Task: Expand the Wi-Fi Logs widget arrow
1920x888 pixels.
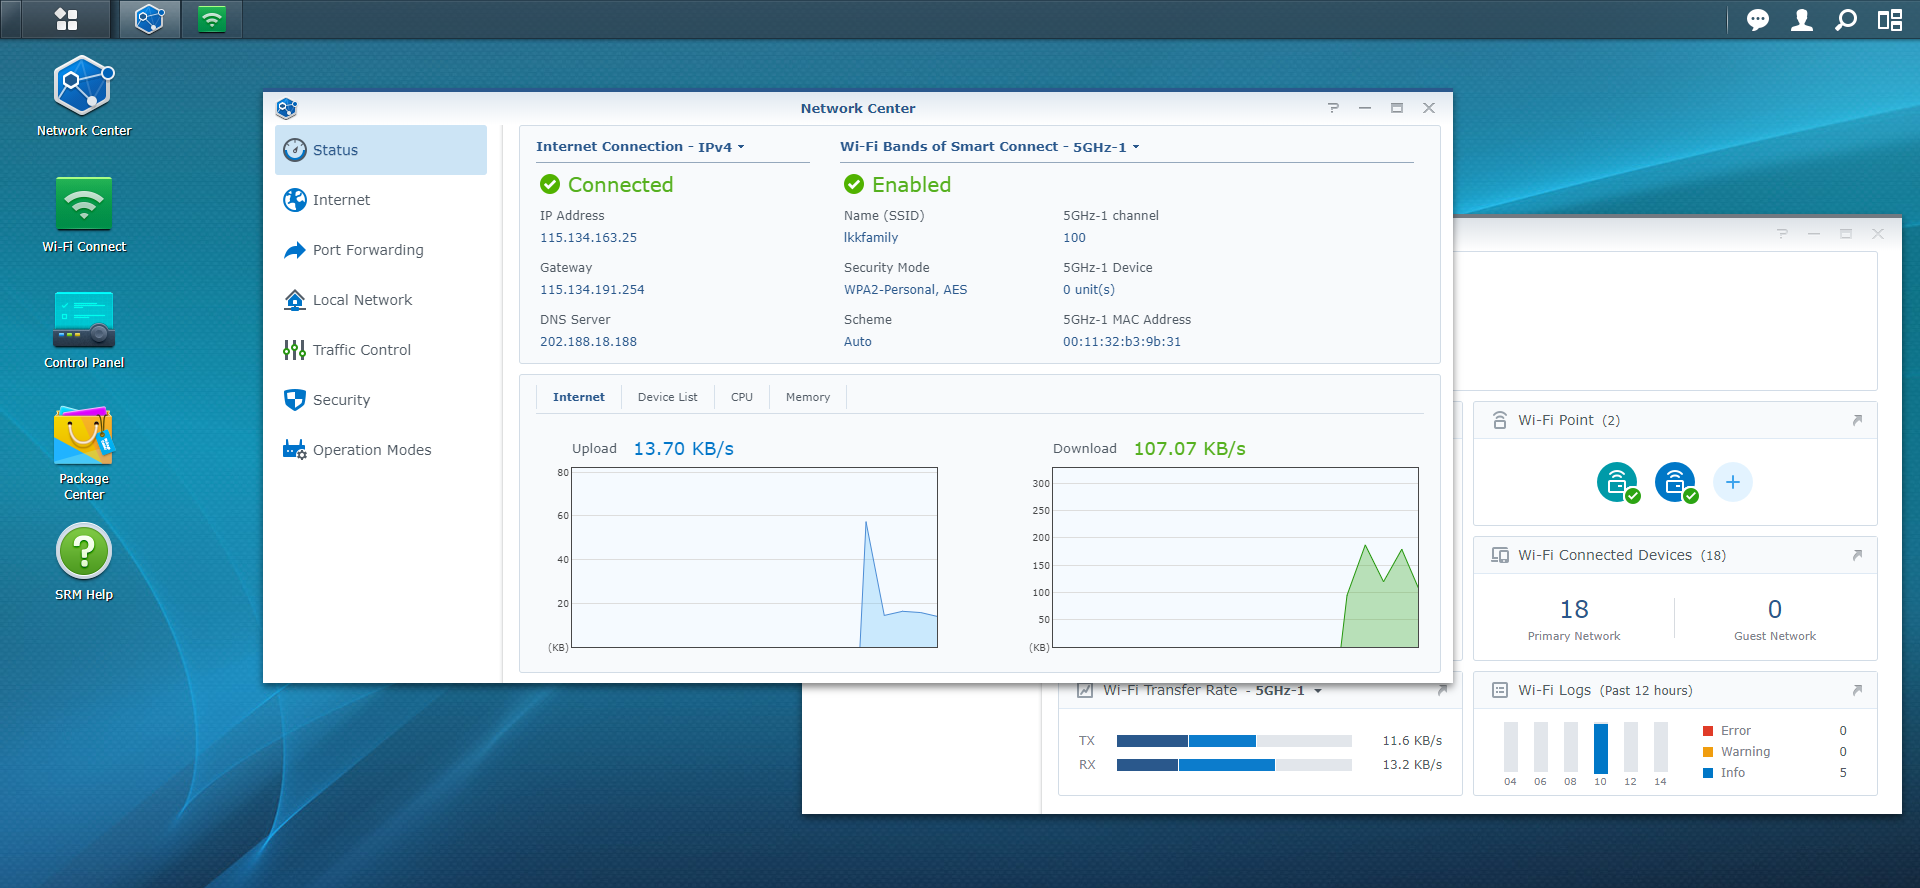Action: (1857, 690)
